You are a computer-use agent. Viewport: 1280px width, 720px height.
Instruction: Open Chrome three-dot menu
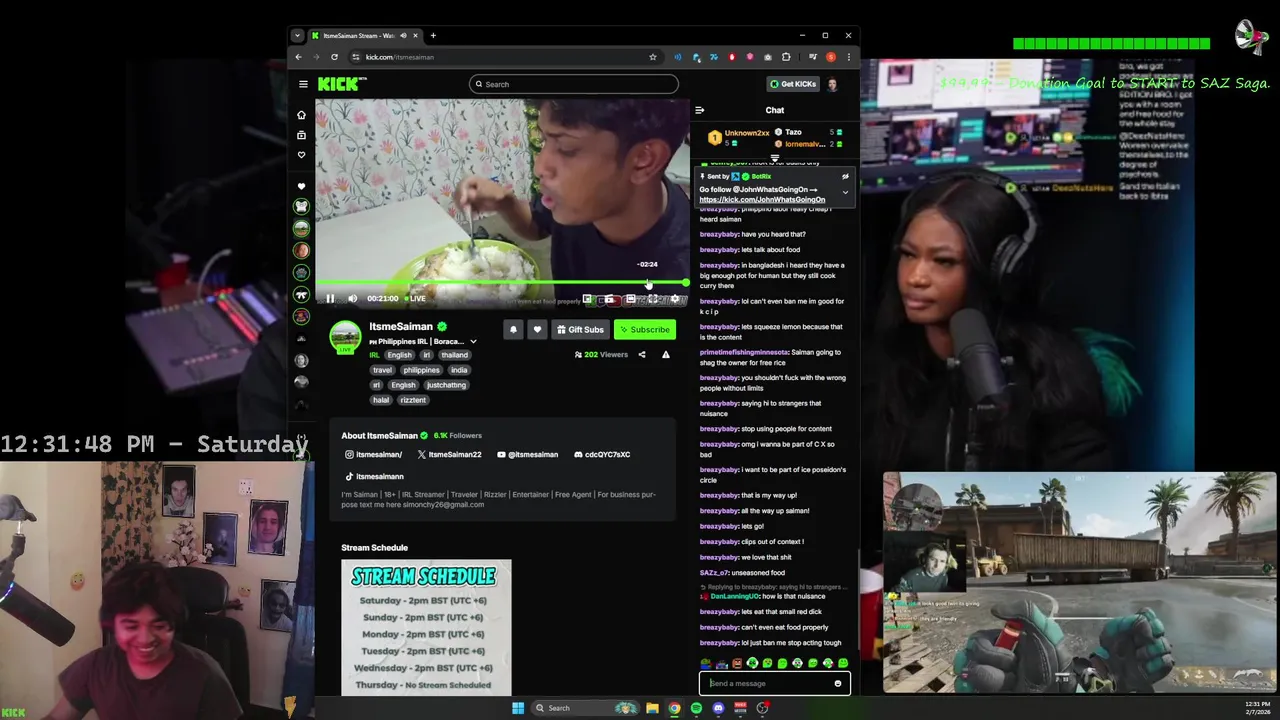848,57
